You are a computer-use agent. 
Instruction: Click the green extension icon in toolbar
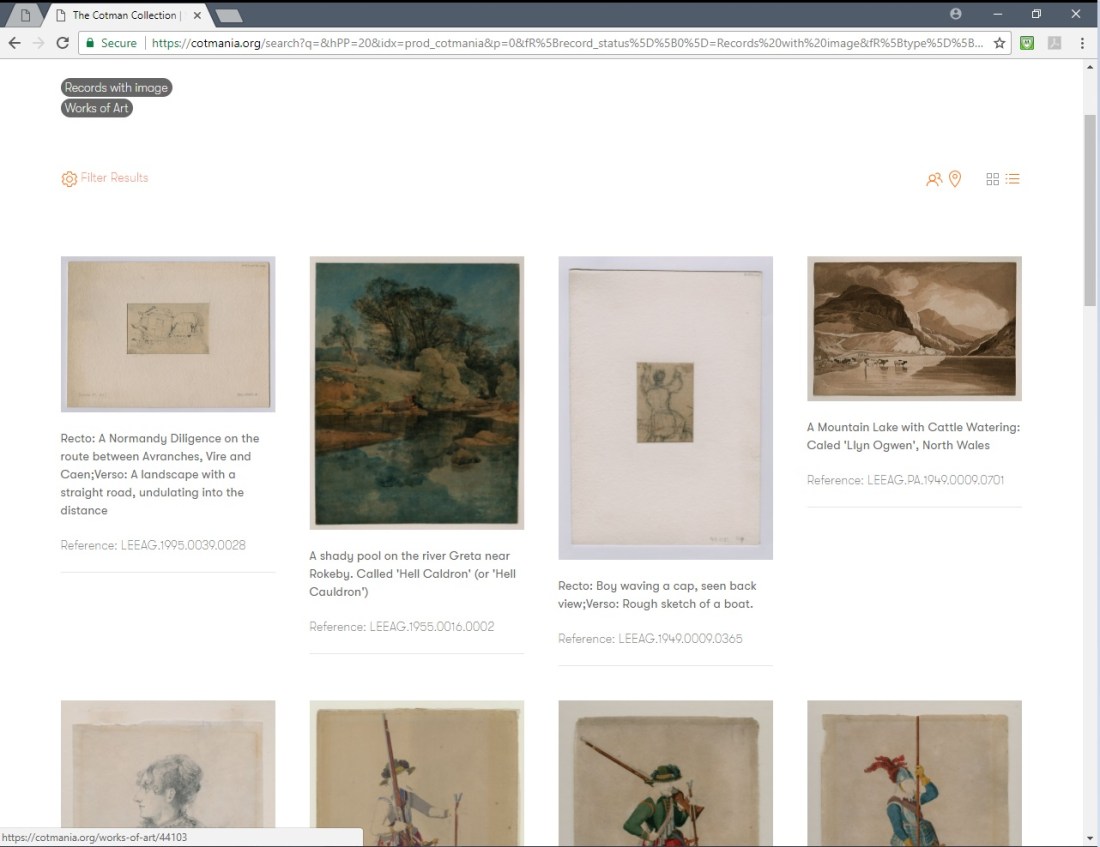pyautogui.click(x=1027, y=43)
